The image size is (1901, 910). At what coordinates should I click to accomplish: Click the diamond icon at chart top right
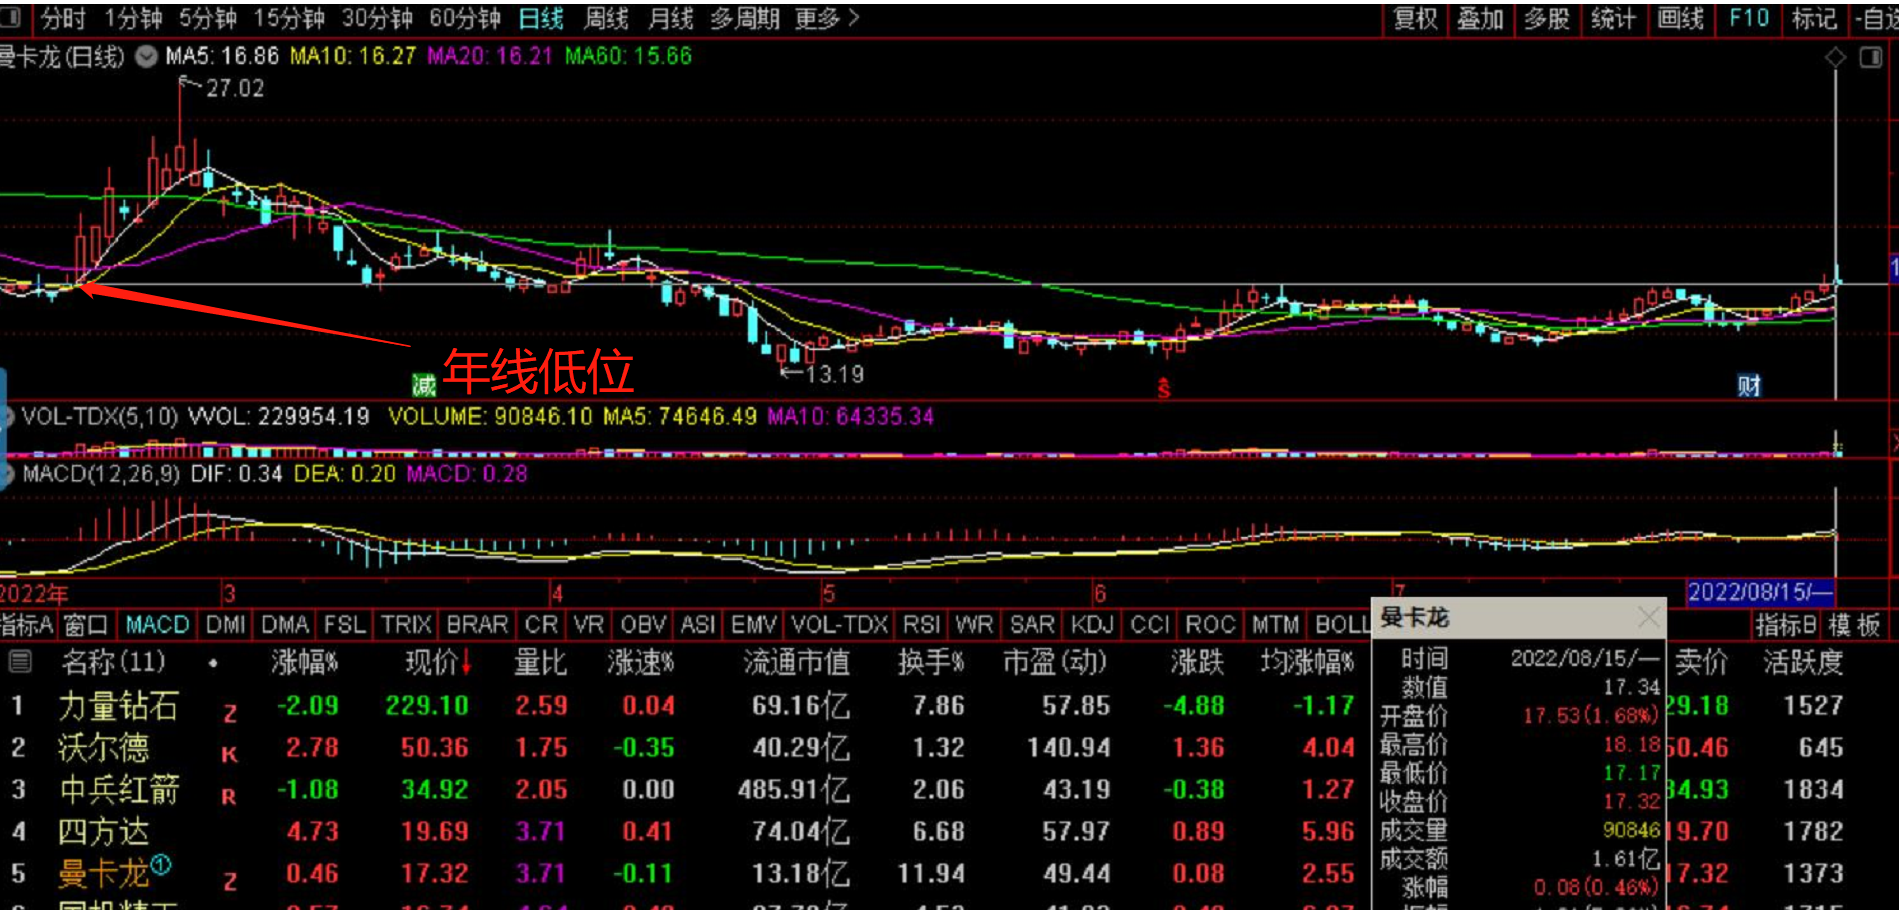[x=1835, y=58]
